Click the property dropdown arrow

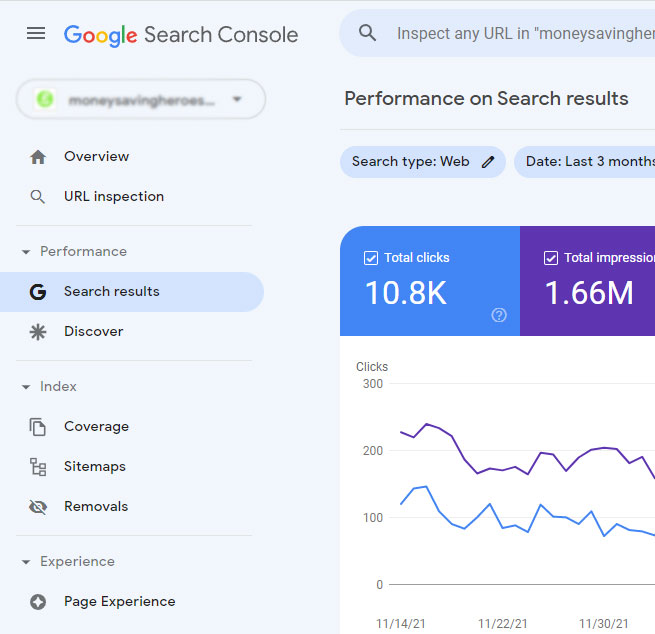pos(237,99)
